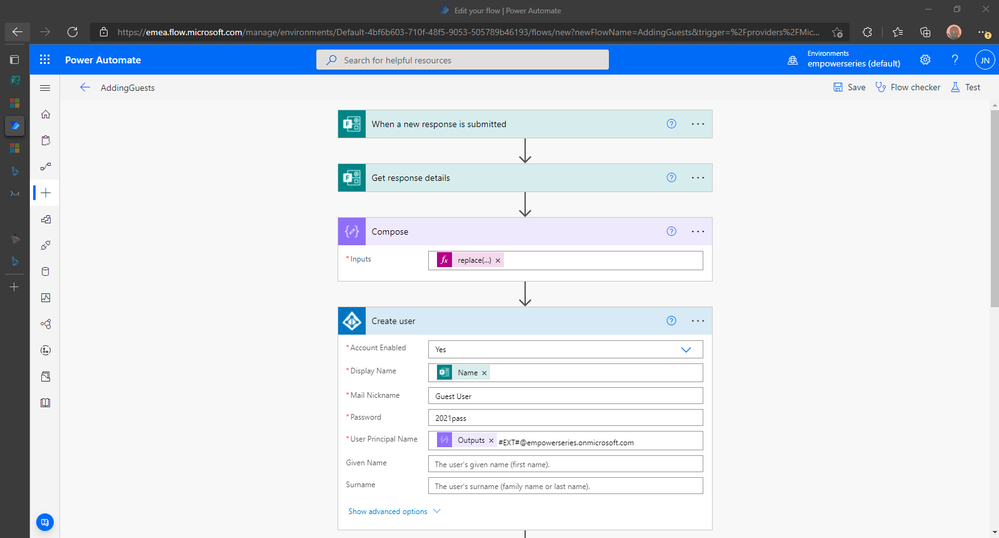Open browser Favorites star icon
999x538 pixels.
tap(898, 32)
